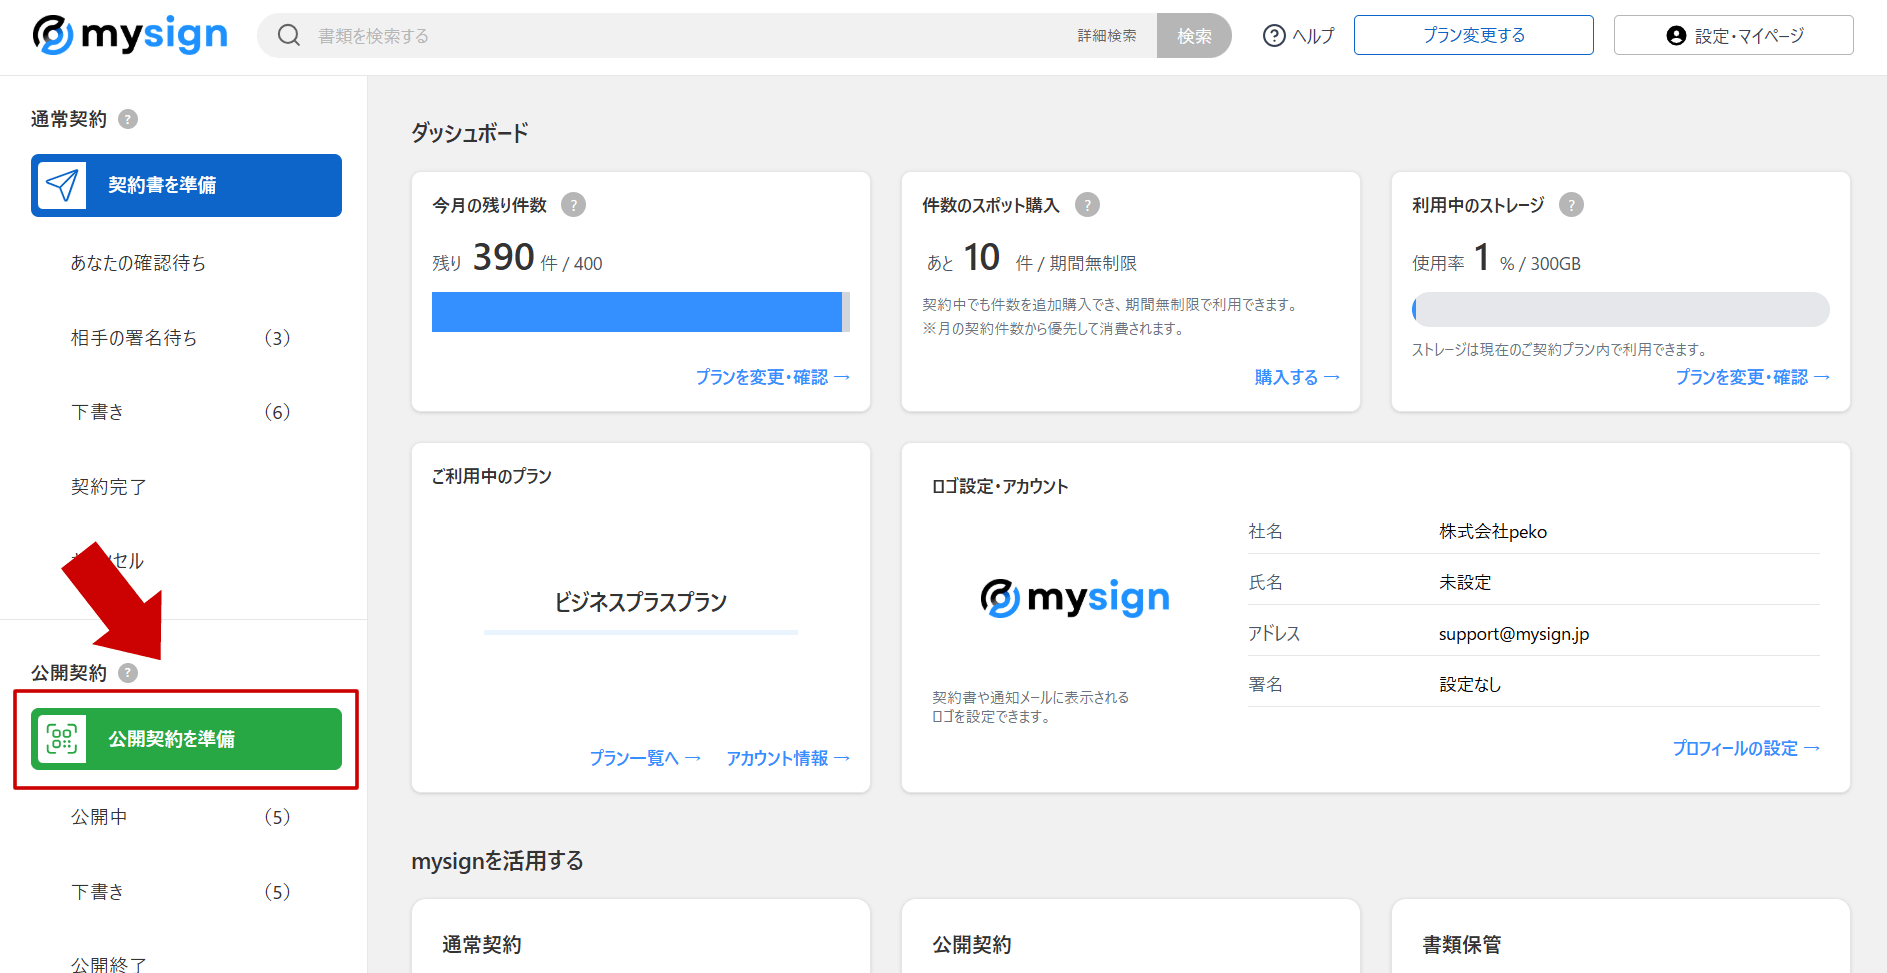Viewport: 1887px width, 973px height.
Task: Click the help icon beside 公開契約
Action: click(127, 673)
